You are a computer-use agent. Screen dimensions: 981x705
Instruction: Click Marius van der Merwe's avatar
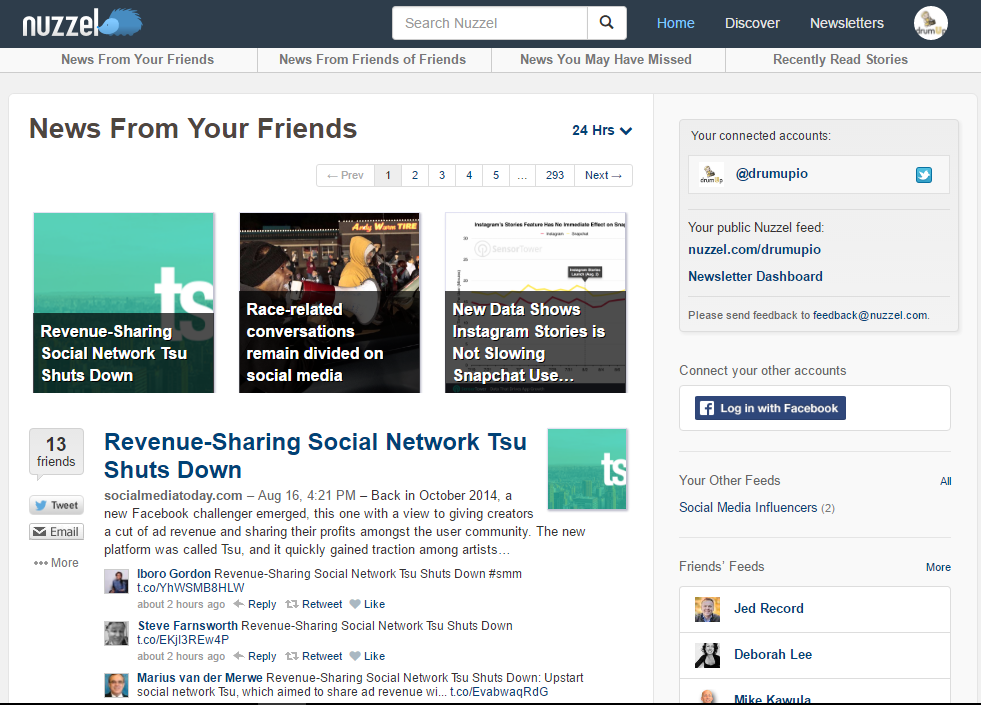click(x=116, y=685)
